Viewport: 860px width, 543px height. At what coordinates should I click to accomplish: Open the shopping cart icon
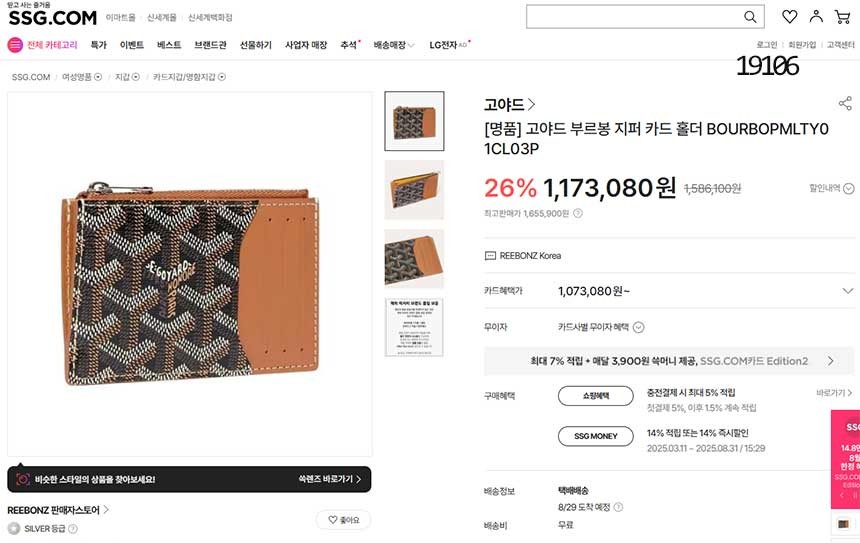(x=842, y=16)
